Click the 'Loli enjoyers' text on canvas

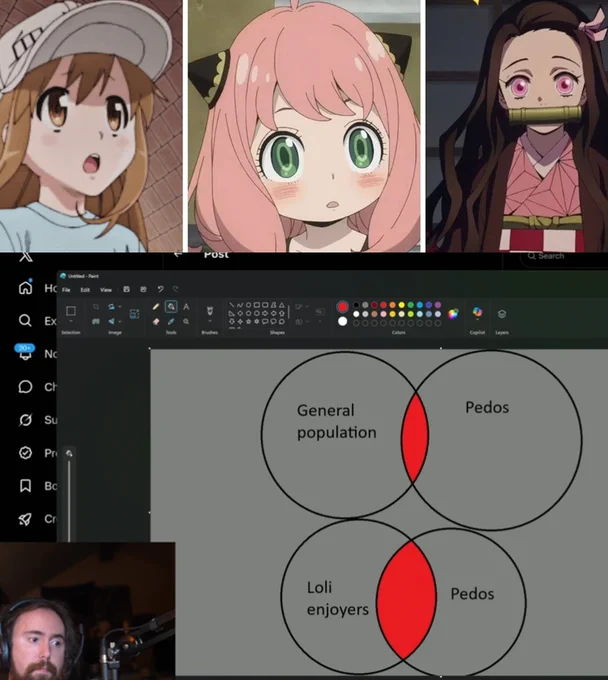click(x=337, y=598)
